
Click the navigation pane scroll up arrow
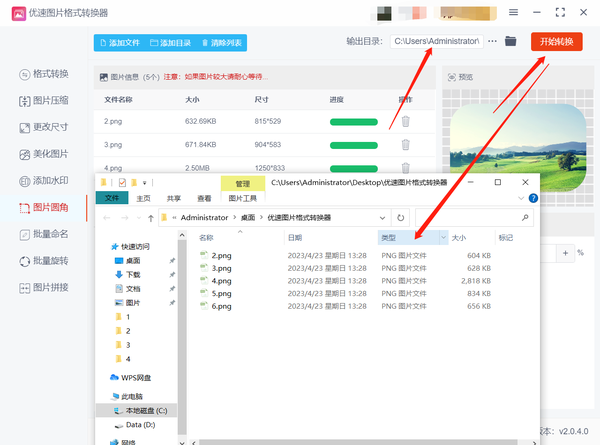(182, 235)
